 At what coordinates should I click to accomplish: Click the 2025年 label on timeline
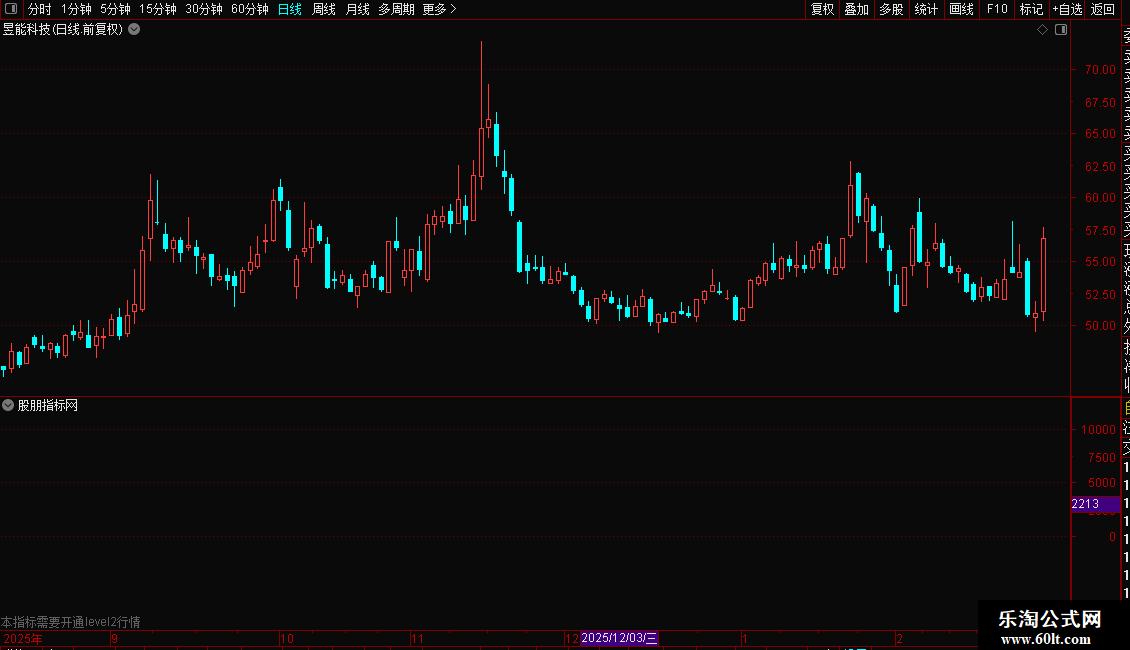pyautogui.click(x=22, y=638)
